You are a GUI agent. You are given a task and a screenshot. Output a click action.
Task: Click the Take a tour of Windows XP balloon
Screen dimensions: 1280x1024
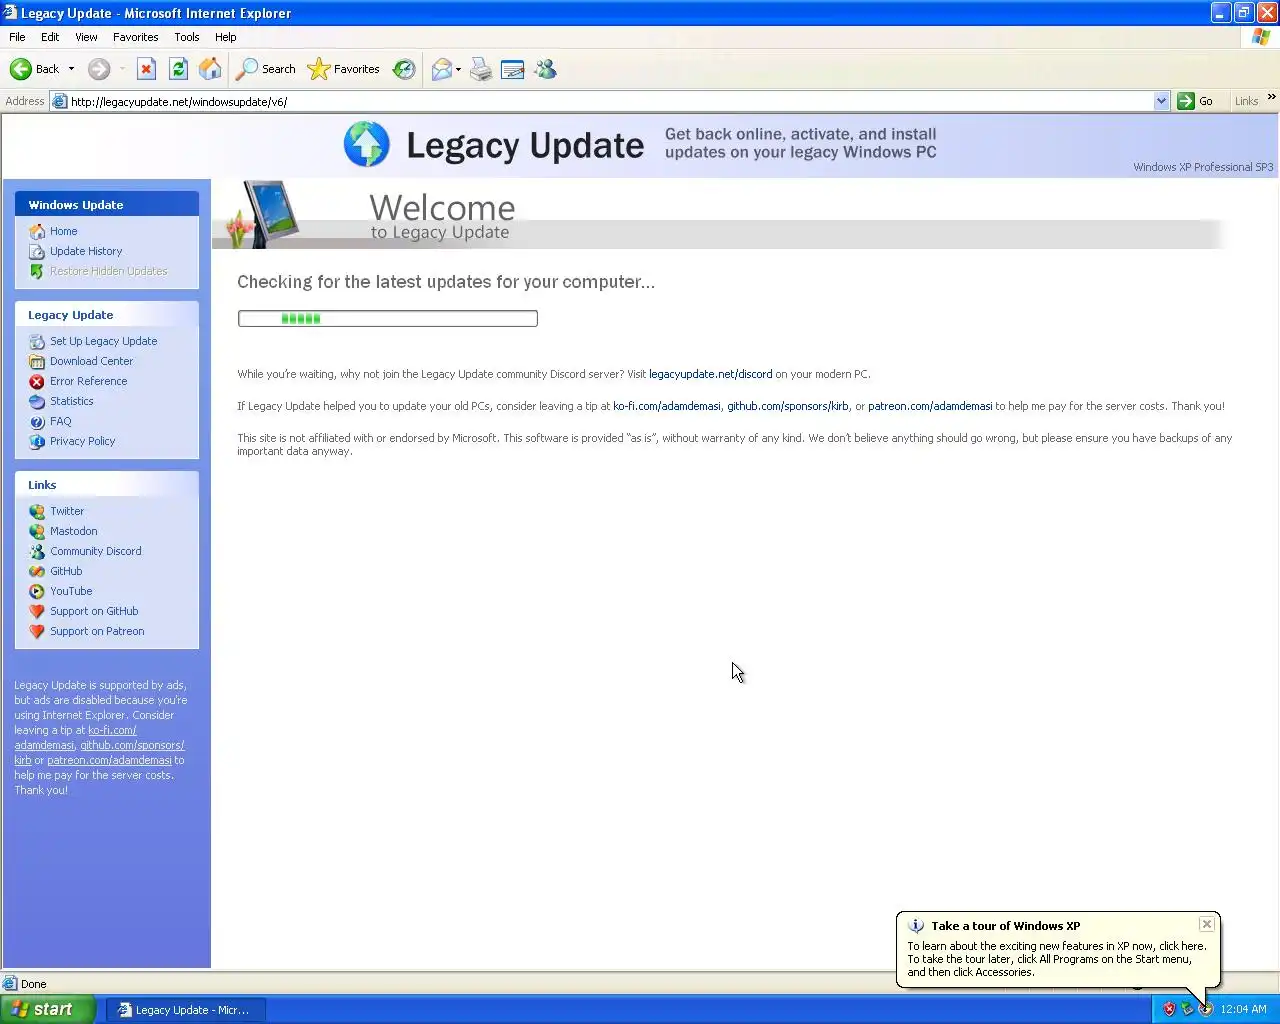(1058, 949)
